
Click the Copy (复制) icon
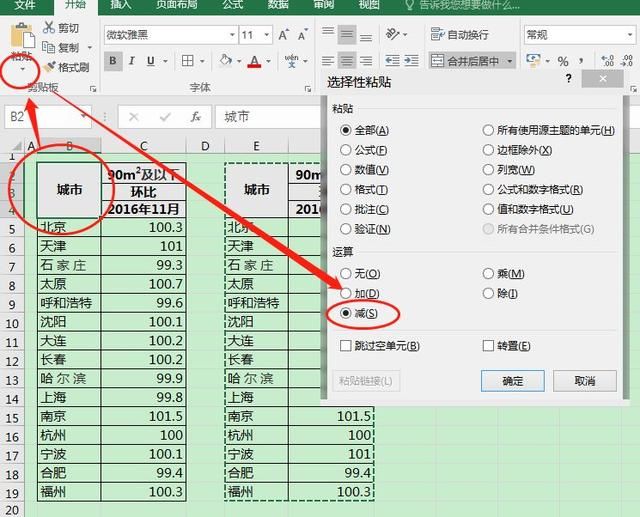[49, 47]
